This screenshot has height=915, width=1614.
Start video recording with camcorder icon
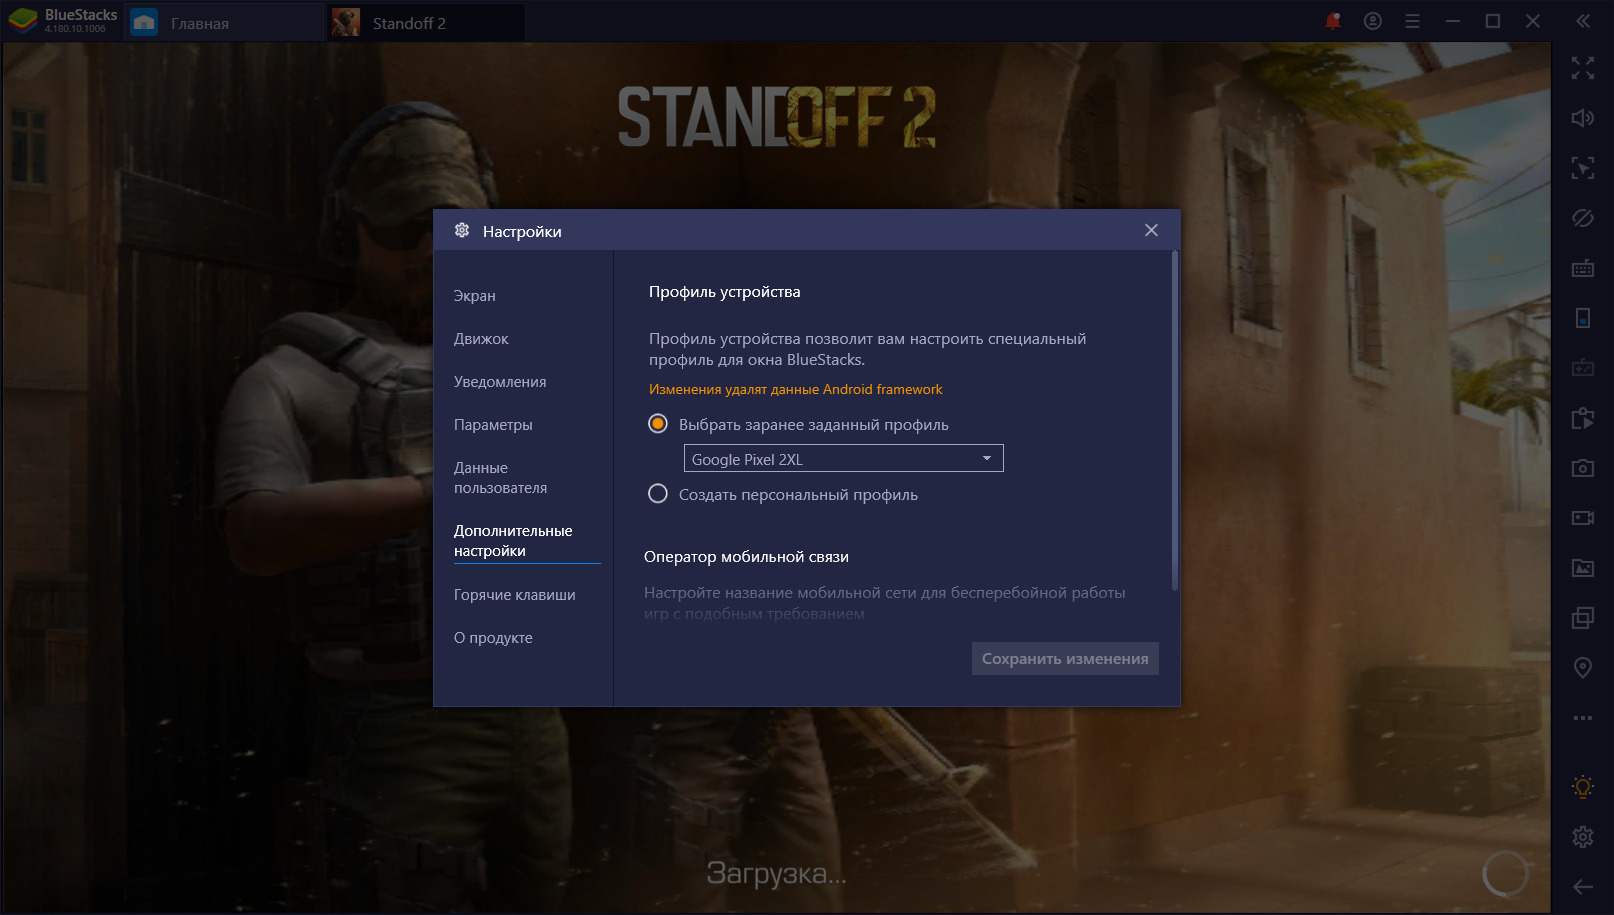tap(1582, 518)
